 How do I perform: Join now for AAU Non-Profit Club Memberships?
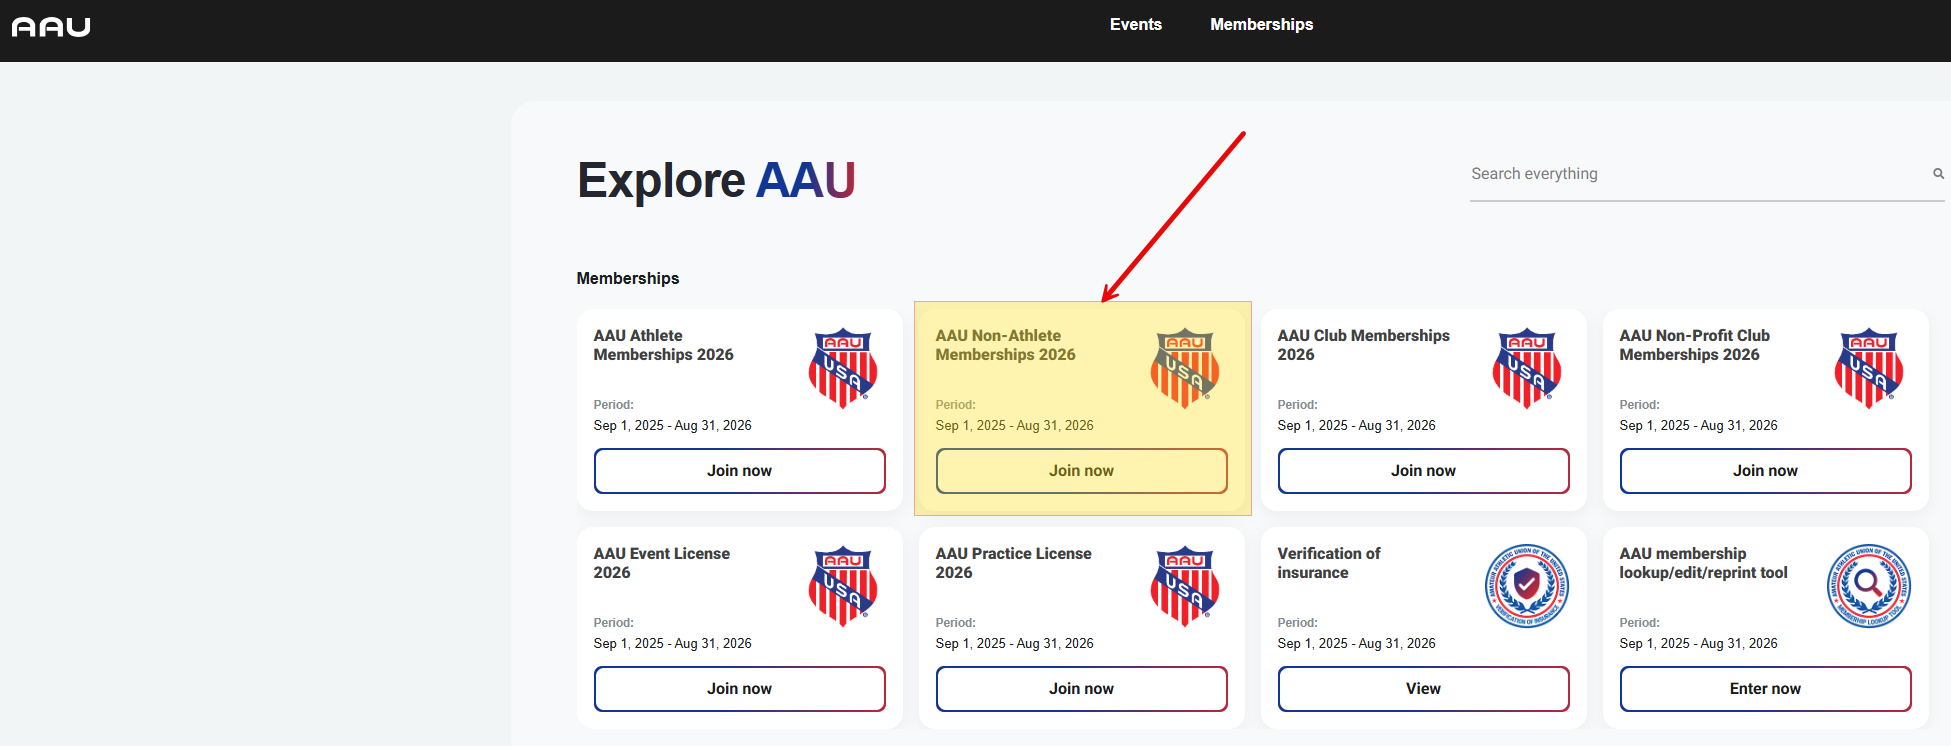1766,471
